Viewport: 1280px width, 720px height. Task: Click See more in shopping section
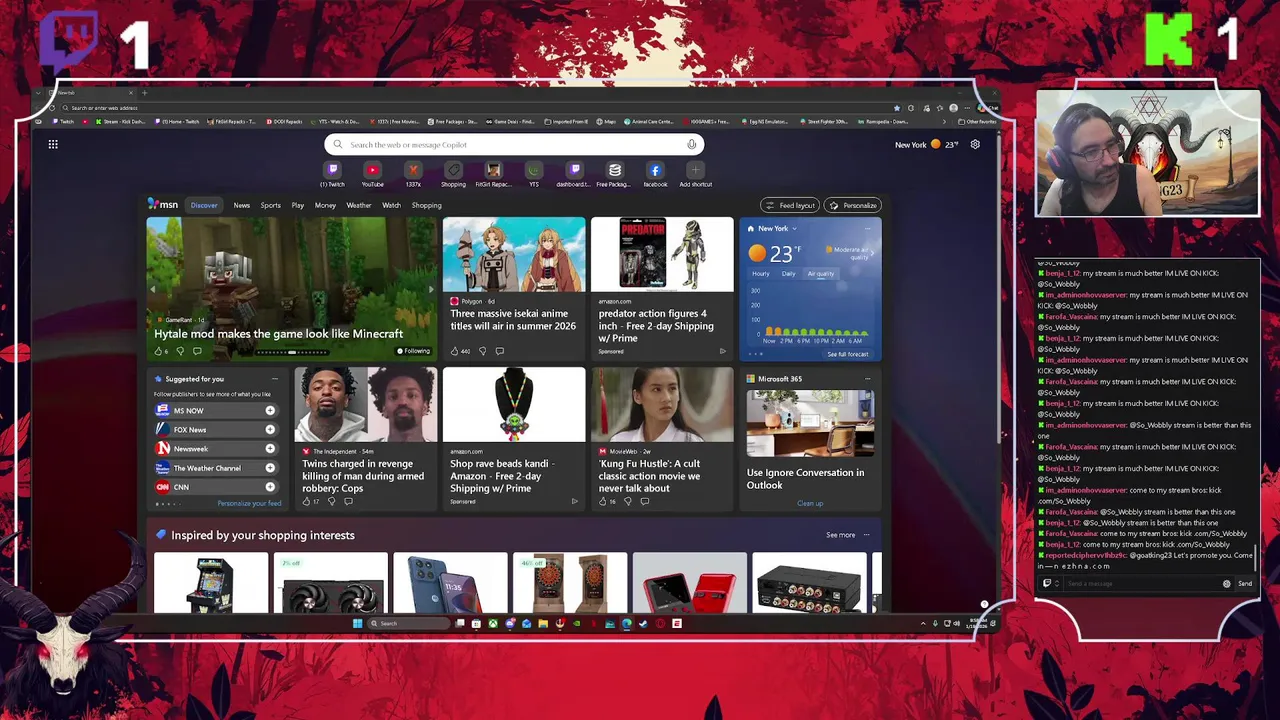840,535
